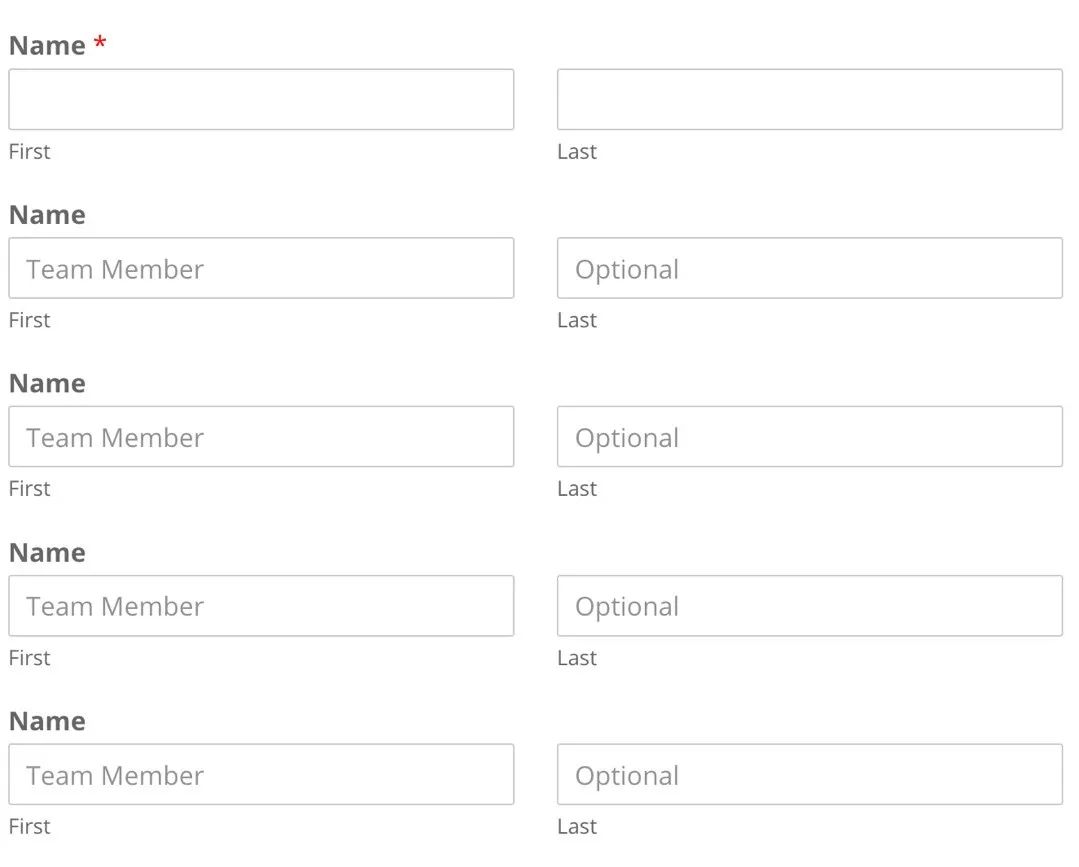Click the empty required First name field

[x=261, y=99]
